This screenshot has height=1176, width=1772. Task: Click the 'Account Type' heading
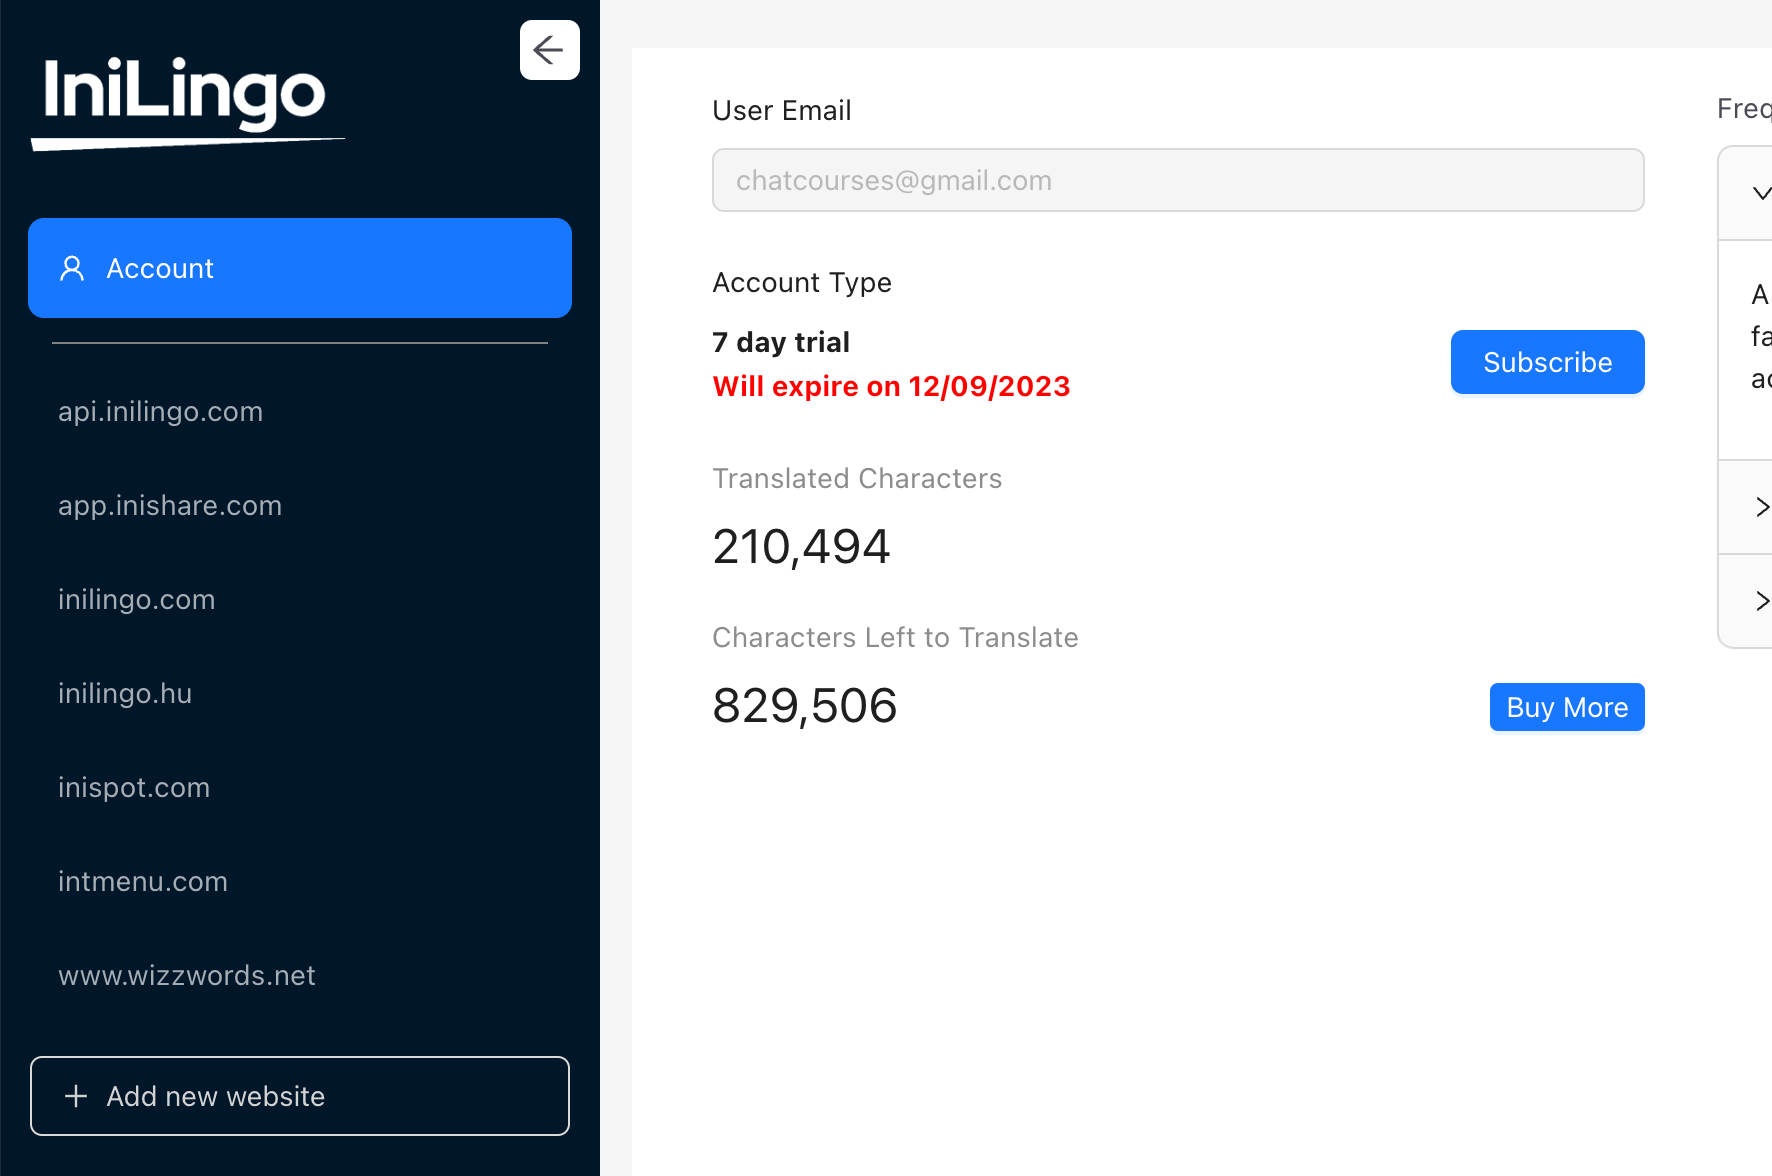pos(802,283)
